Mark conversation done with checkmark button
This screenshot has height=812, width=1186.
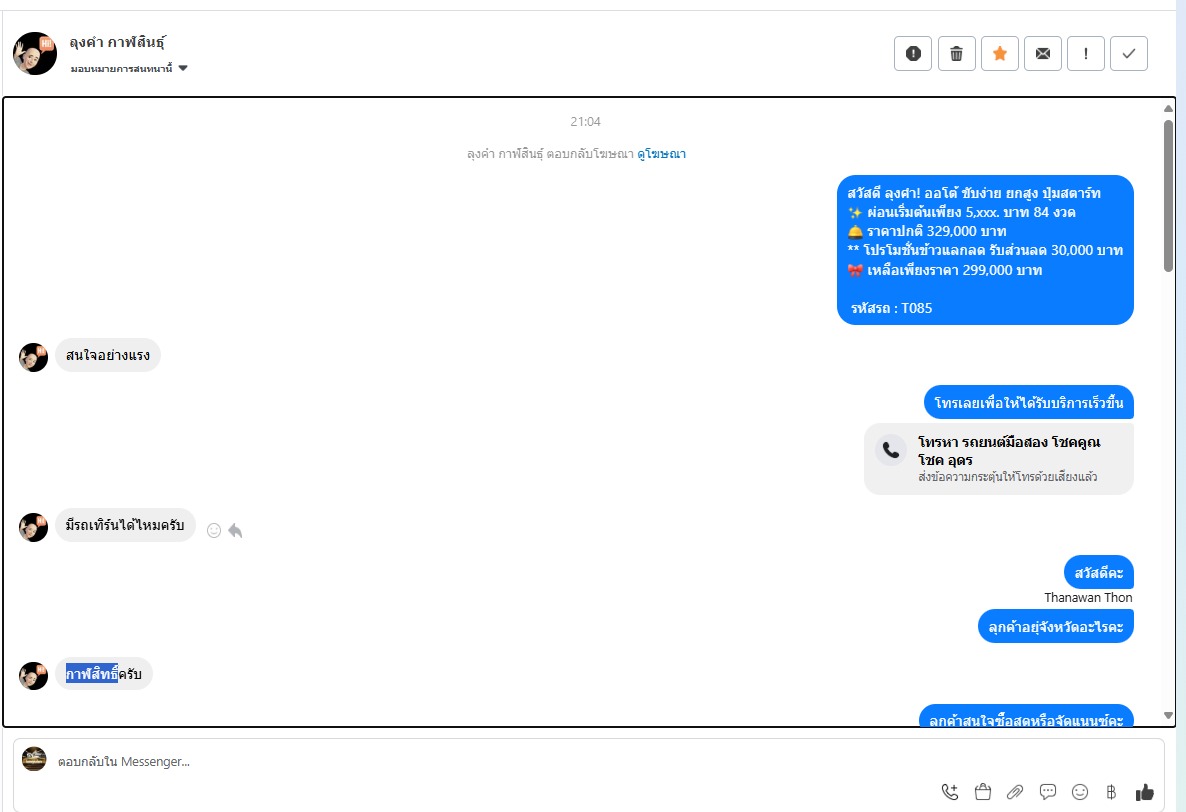[x=1129, y=54]
